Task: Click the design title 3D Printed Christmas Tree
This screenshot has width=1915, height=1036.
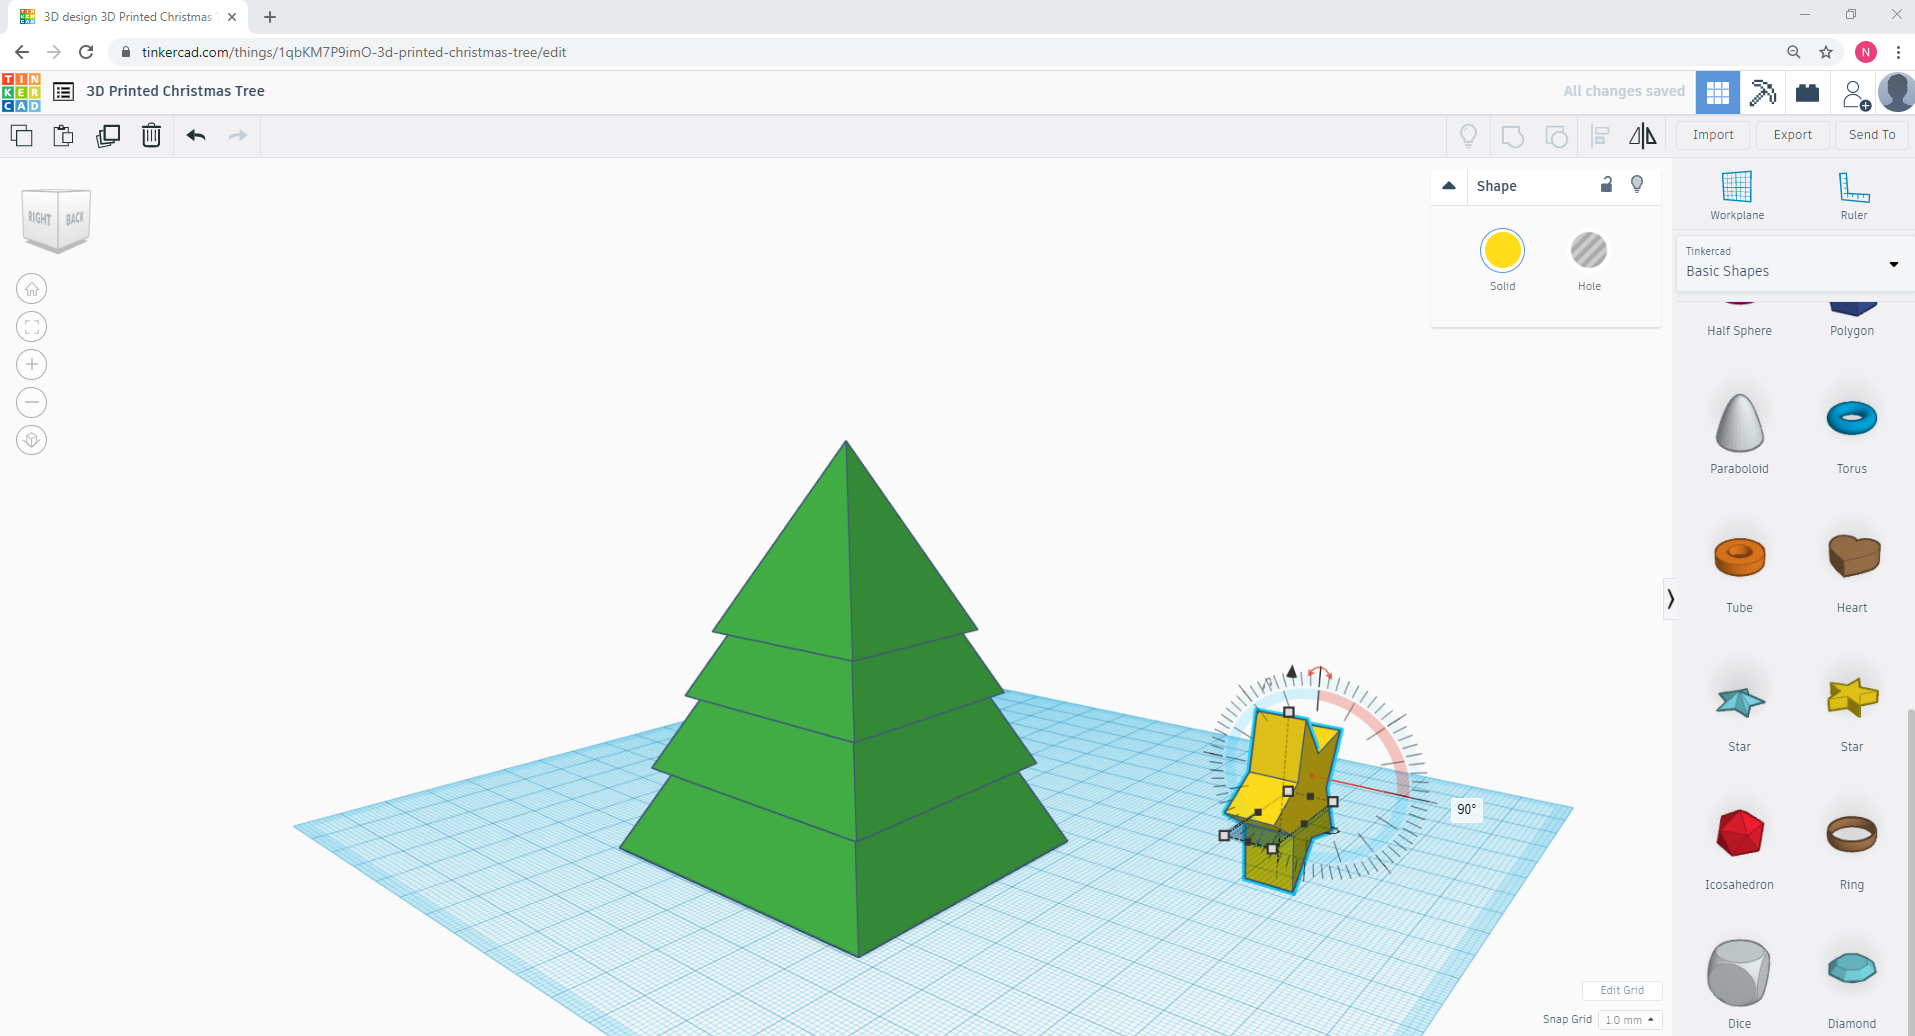Action: 175,91
